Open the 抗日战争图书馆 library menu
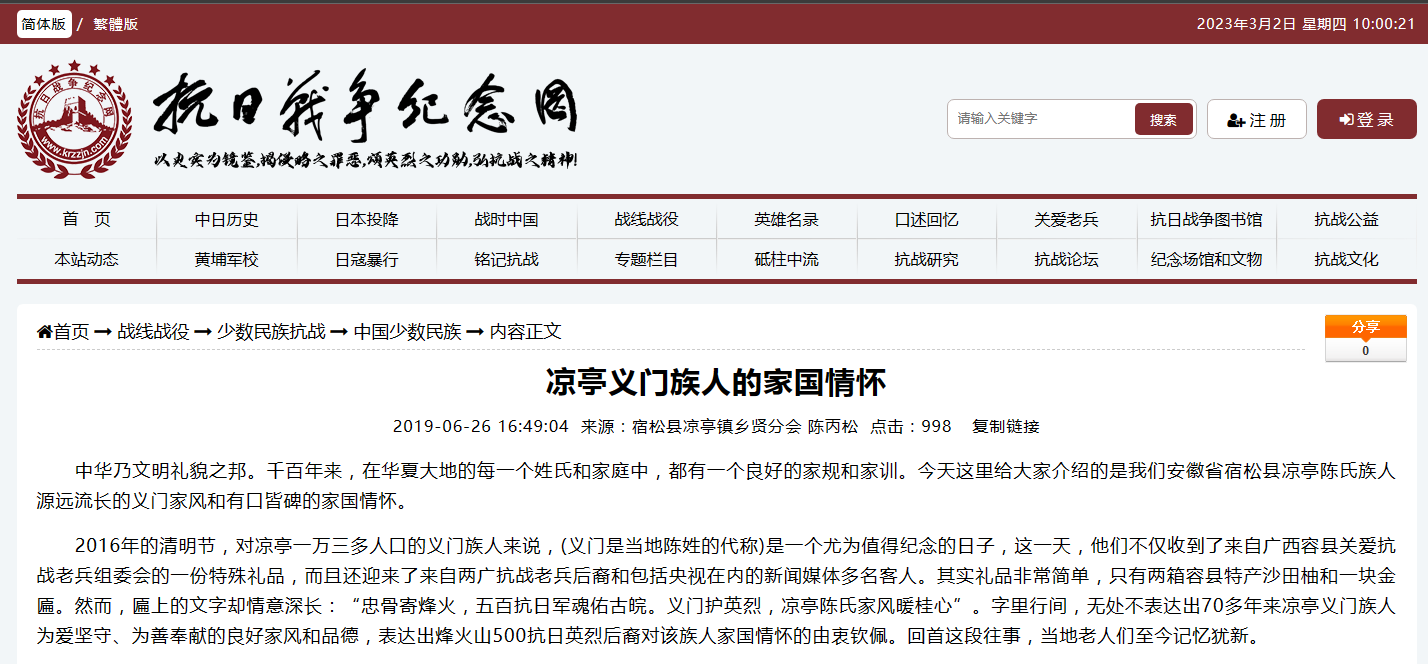 point(1206,220)
